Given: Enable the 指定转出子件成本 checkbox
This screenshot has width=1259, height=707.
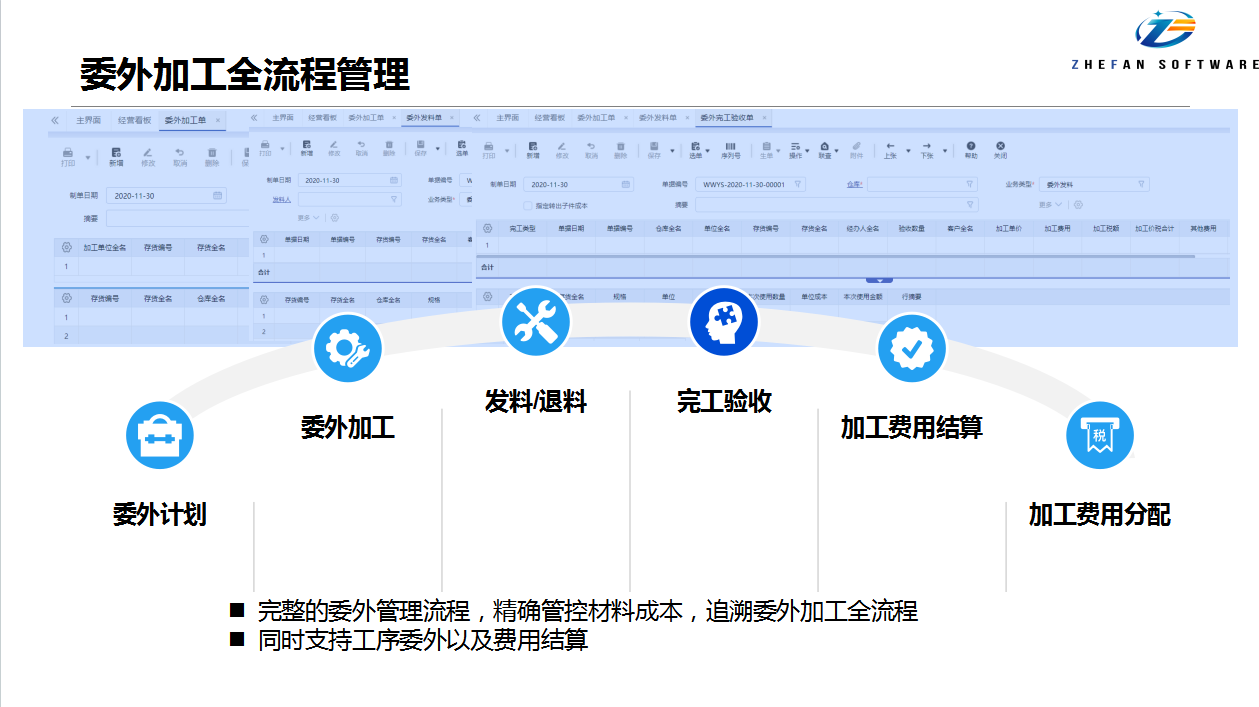Looking at the screenshot, I should click(x=529, y=205).
